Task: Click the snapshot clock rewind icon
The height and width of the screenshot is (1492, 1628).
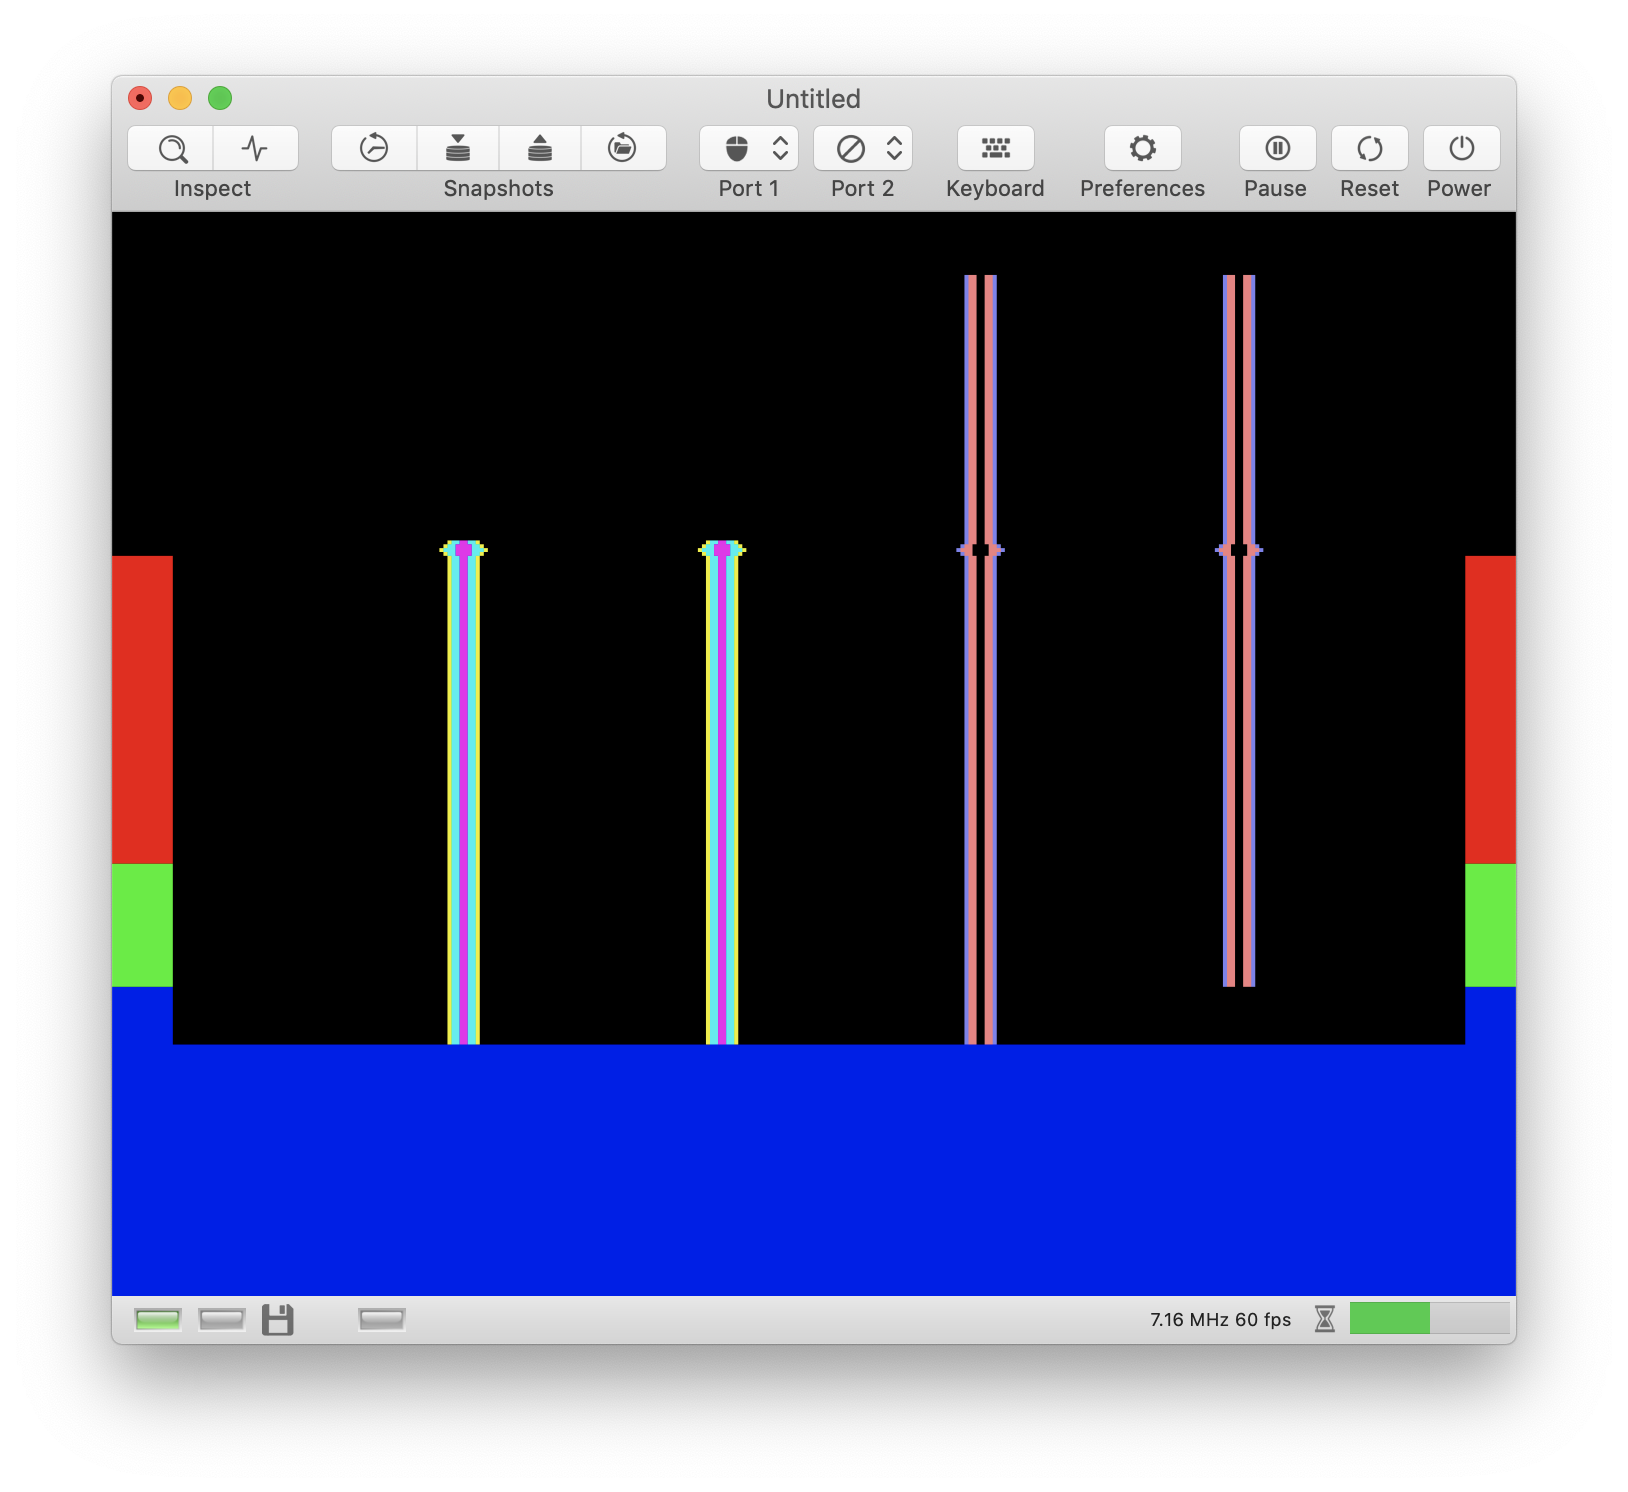Action: 374,149
